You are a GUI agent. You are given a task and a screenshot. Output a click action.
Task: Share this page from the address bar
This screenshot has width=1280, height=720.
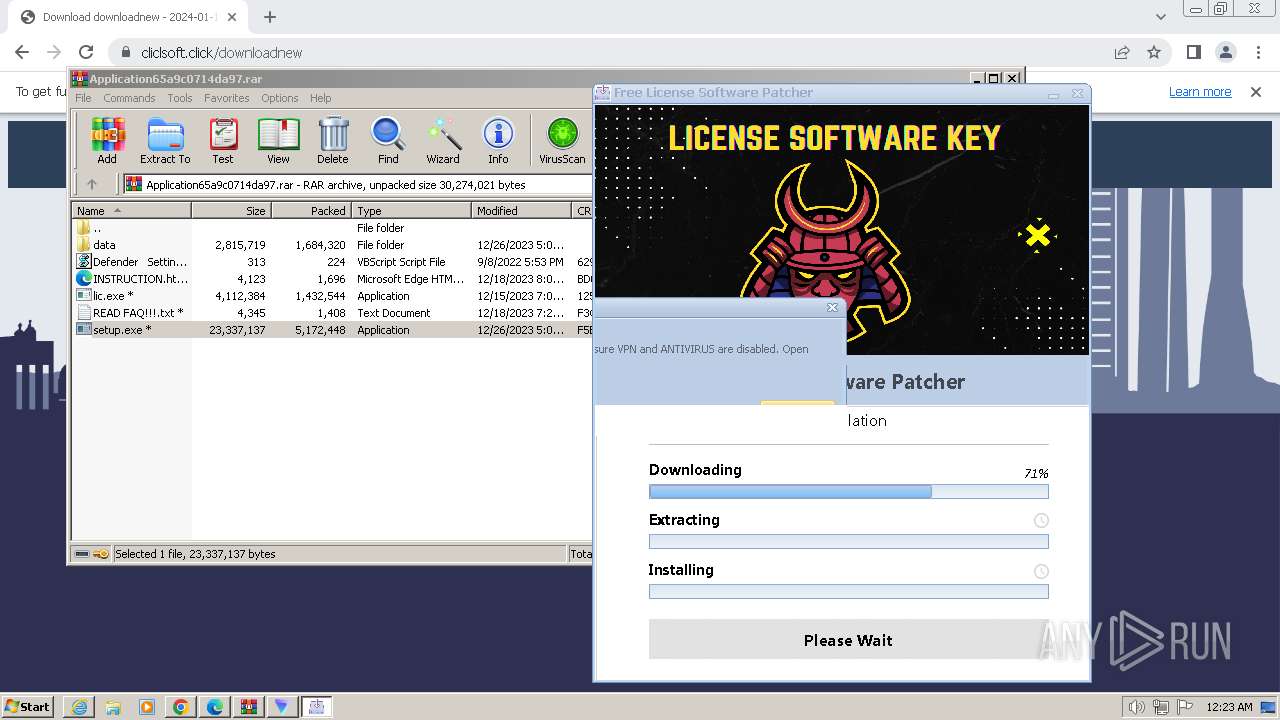pos(1122,52)
